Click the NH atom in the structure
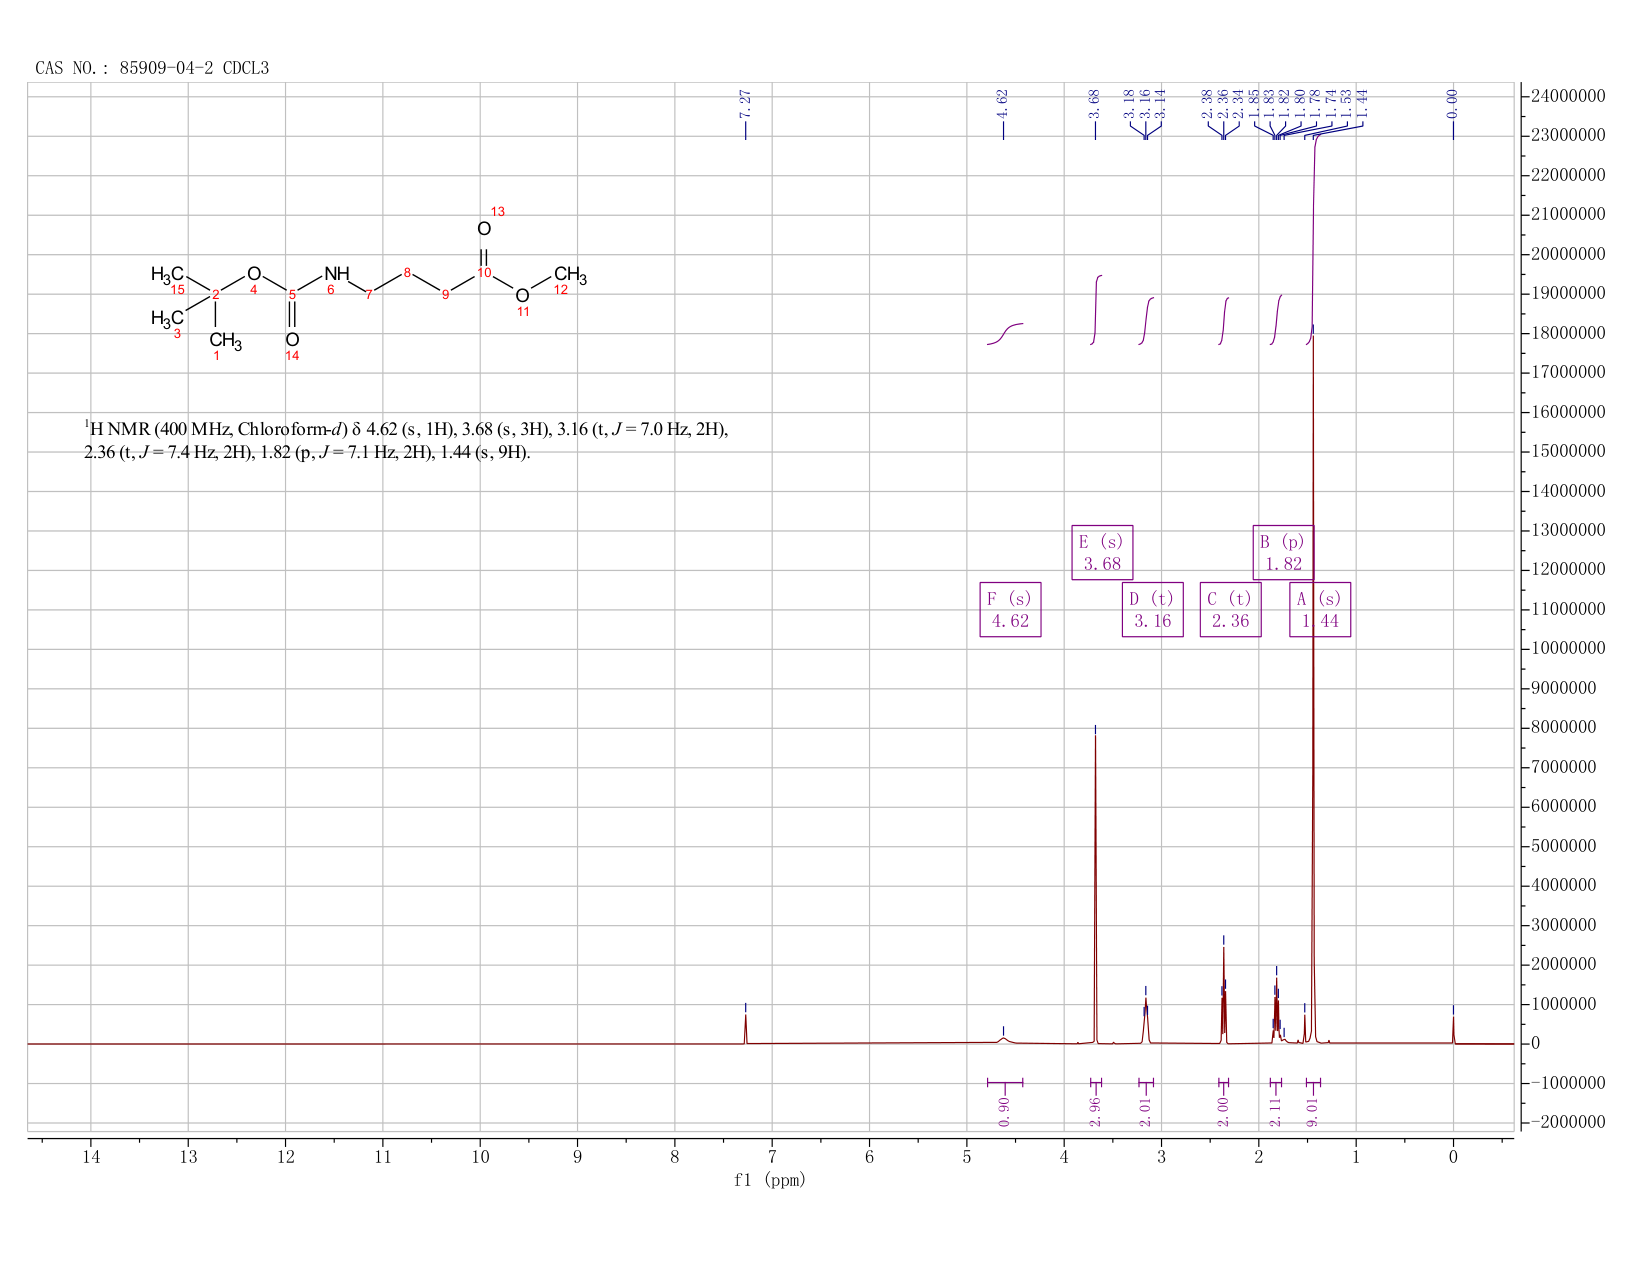1650x1275 pixels. (337, 274)
